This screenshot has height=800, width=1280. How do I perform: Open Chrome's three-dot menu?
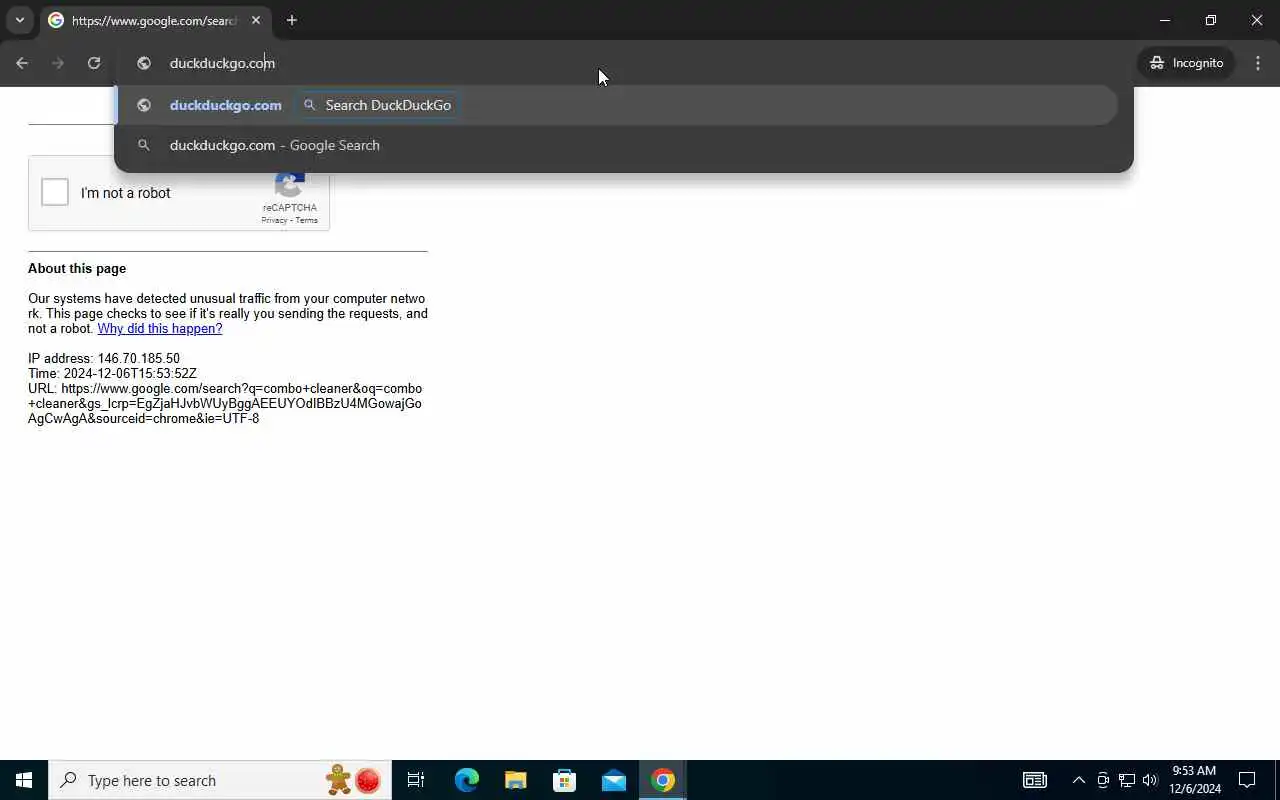pyautogui.click(x=1258, y=63)
